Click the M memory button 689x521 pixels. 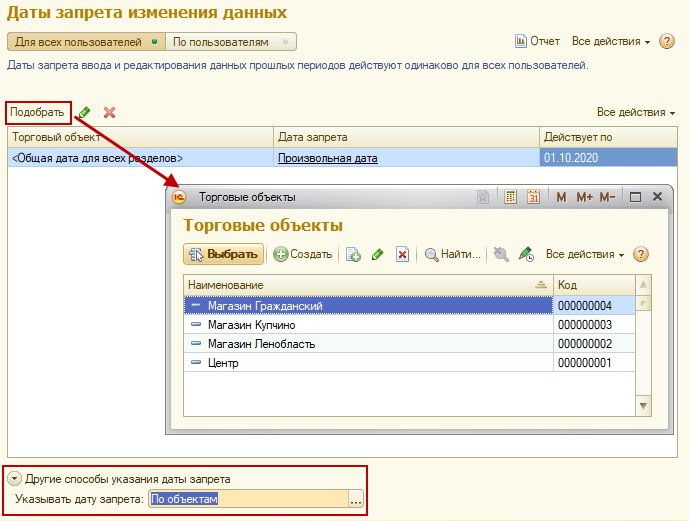[561, 197]
